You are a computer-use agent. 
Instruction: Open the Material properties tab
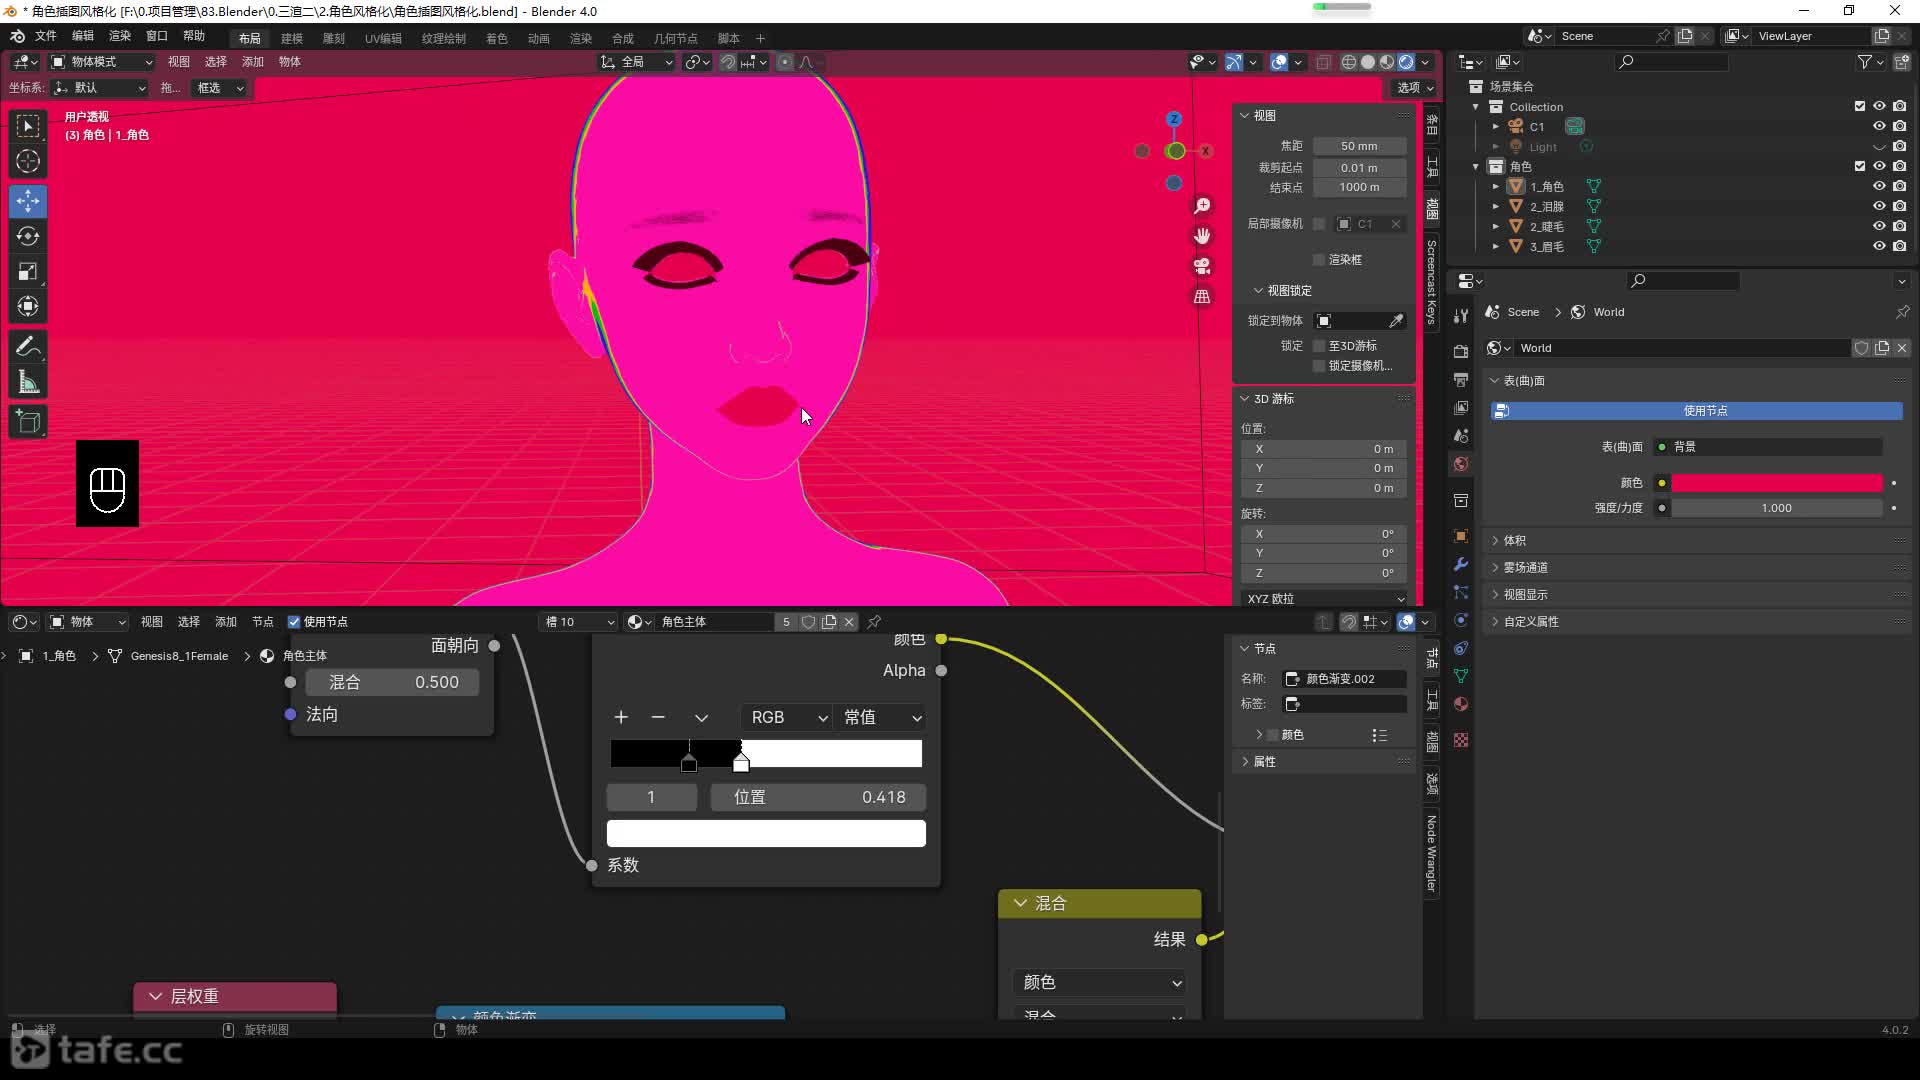pyautogui.click(x=1461, y=704)
